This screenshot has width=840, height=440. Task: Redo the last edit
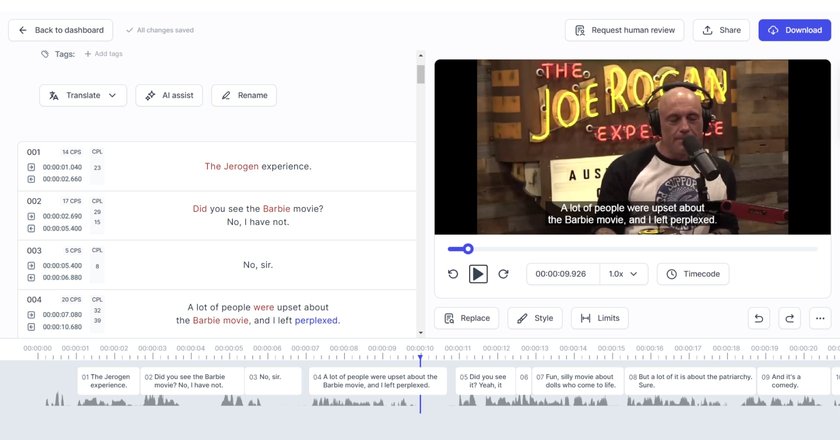(x=790, y=318)
